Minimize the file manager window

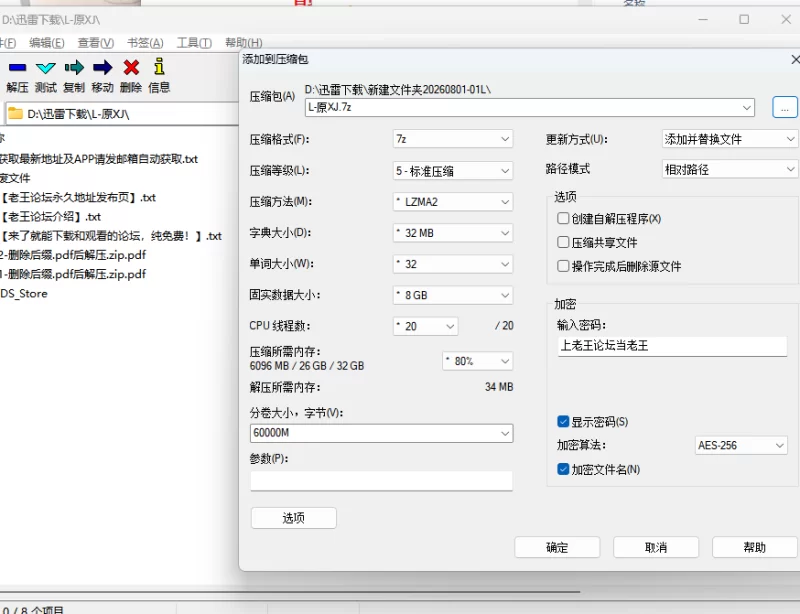pos(703,19)
